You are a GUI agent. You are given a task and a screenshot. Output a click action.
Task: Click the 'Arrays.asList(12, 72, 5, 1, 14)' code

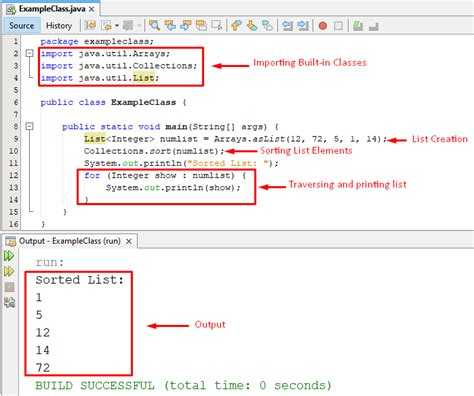coord(299,139)
